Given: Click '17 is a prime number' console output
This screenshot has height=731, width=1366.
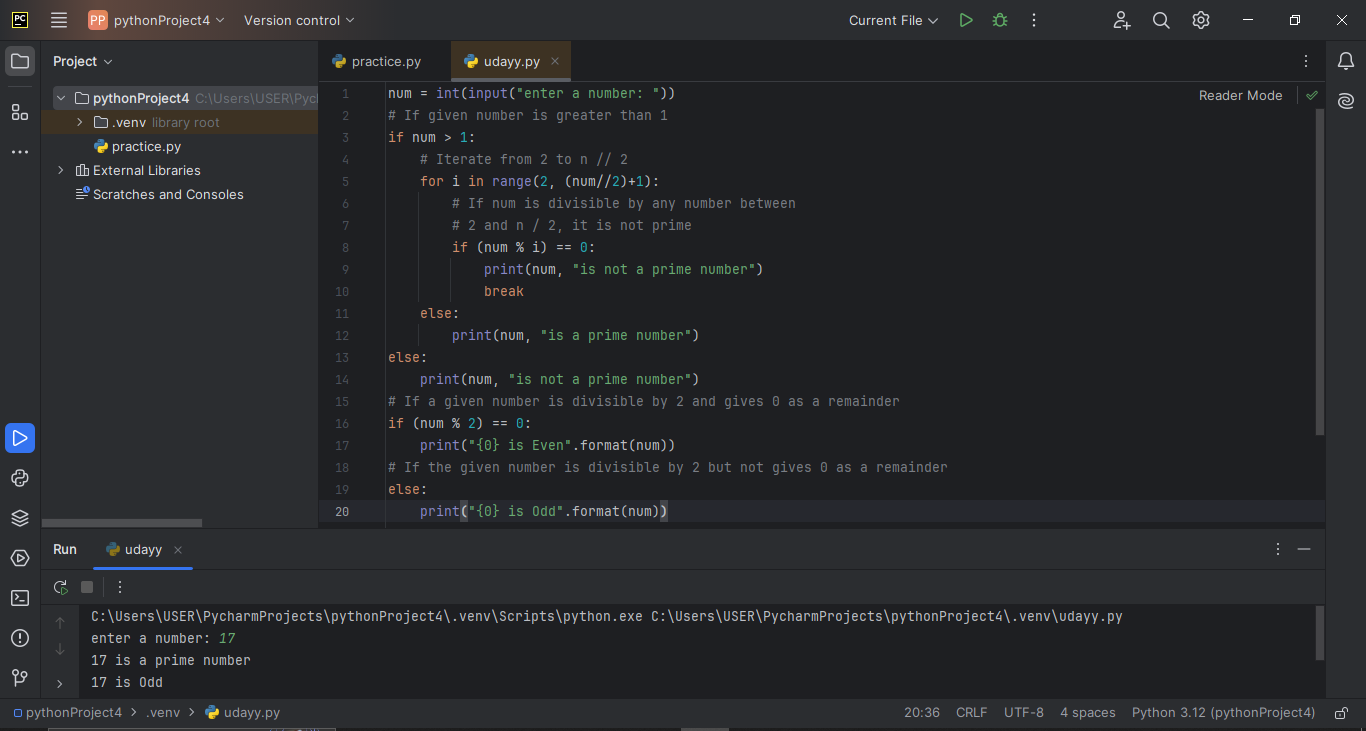Looking at the screenshot, I should pos(171,660).
